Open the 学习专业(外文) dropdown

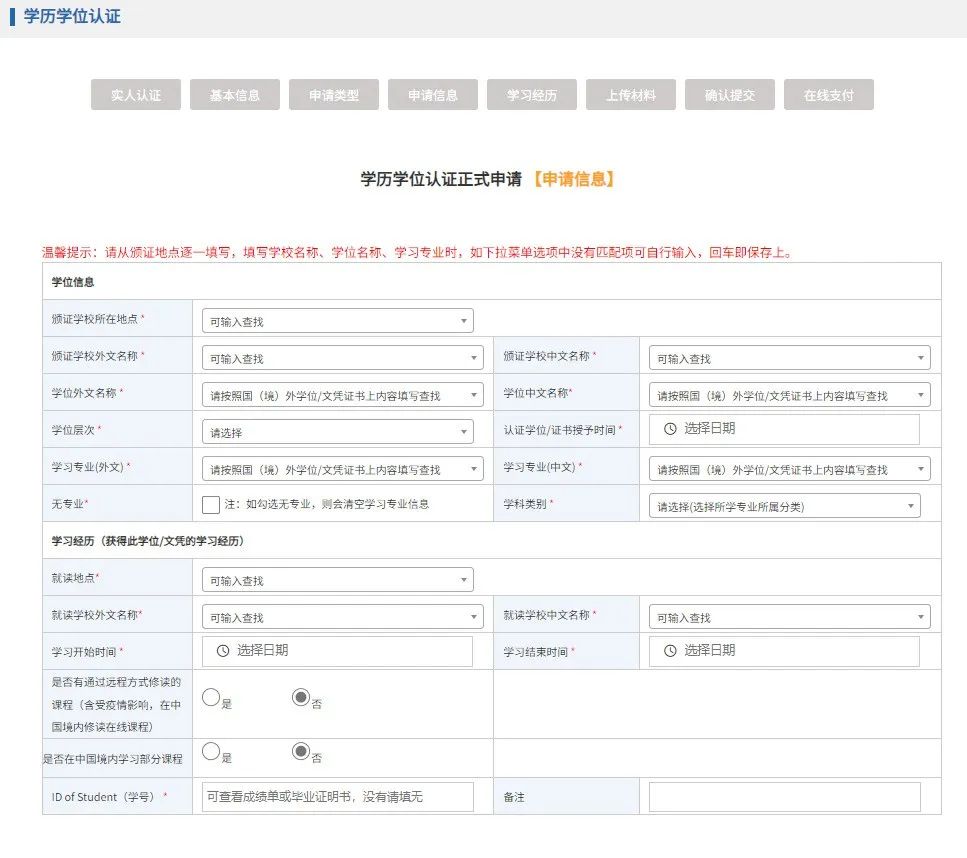(x=342, y=469)
